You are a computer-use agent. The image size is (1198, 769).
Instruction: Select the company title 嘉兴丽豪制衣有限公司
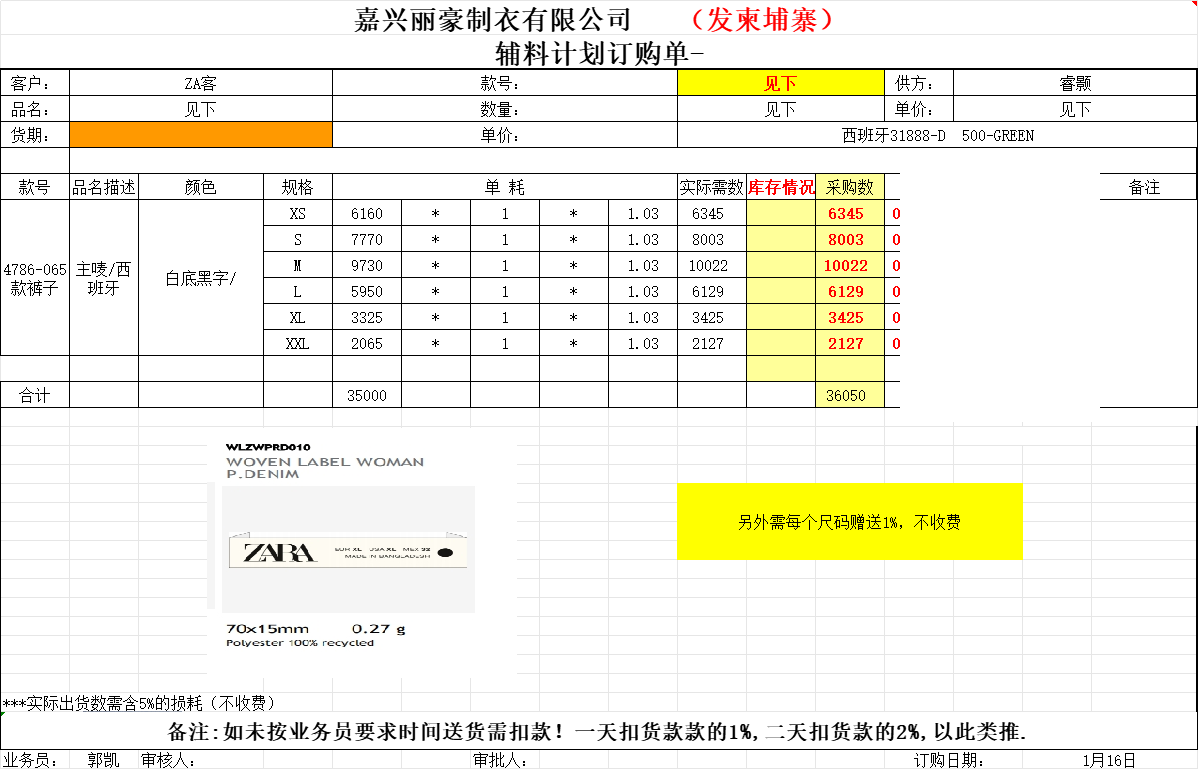pos(493,19)
